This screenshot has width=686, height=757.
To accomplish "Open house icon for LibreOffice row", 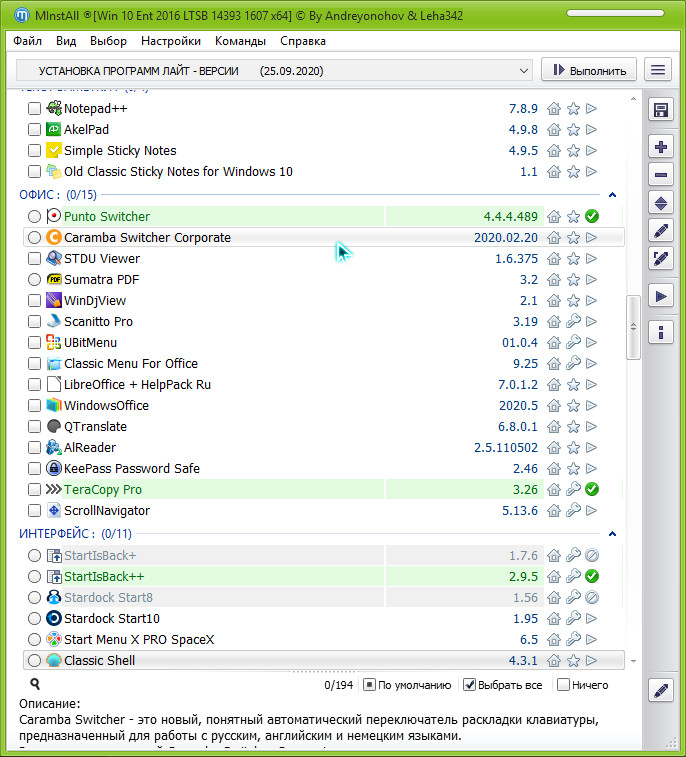I will tap(554, 384).
